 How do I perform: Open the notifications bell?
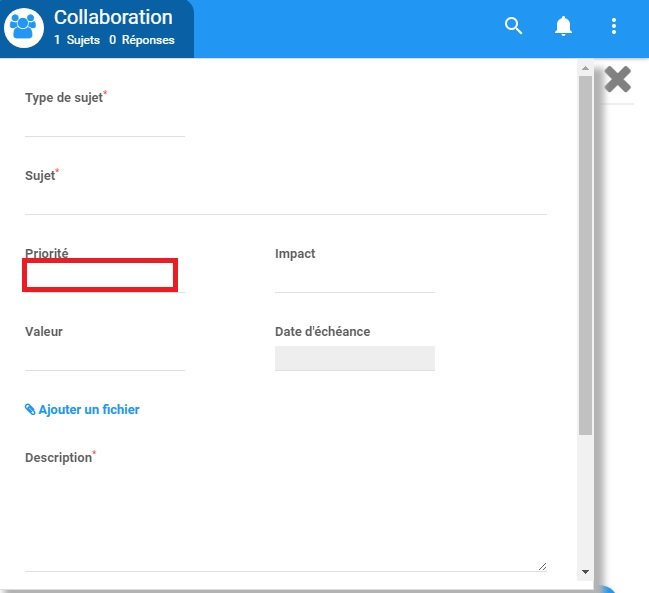click(564, 27)
